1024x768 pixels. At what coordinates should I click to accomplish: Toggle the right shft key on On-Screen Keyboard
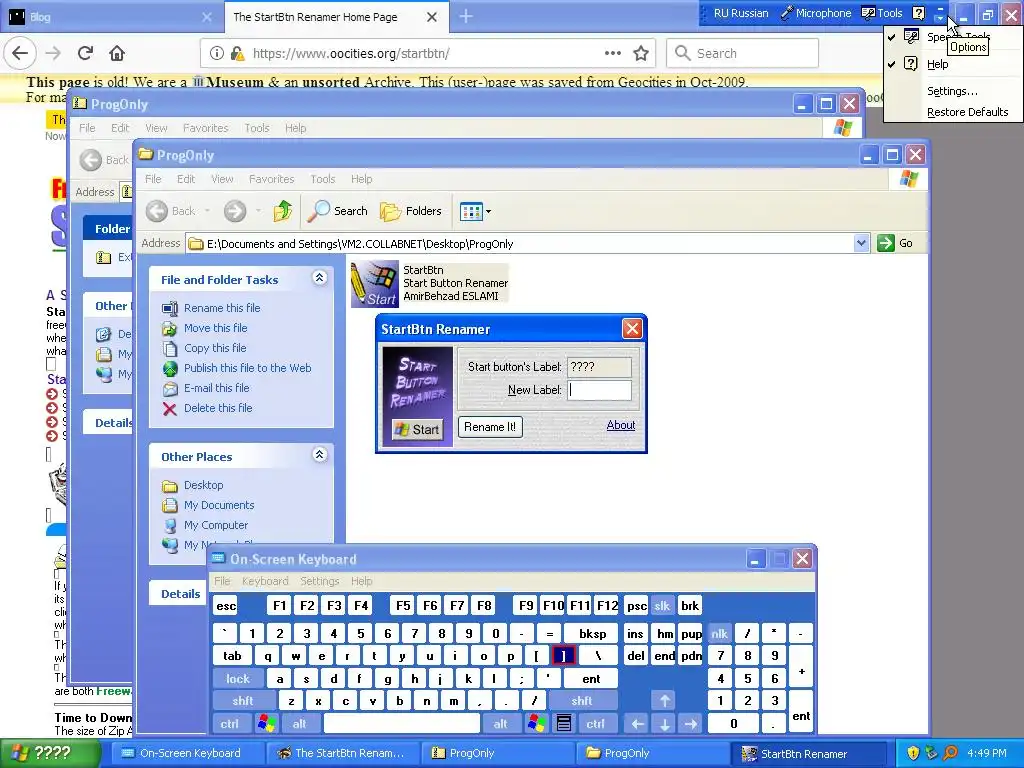(582, 701)
